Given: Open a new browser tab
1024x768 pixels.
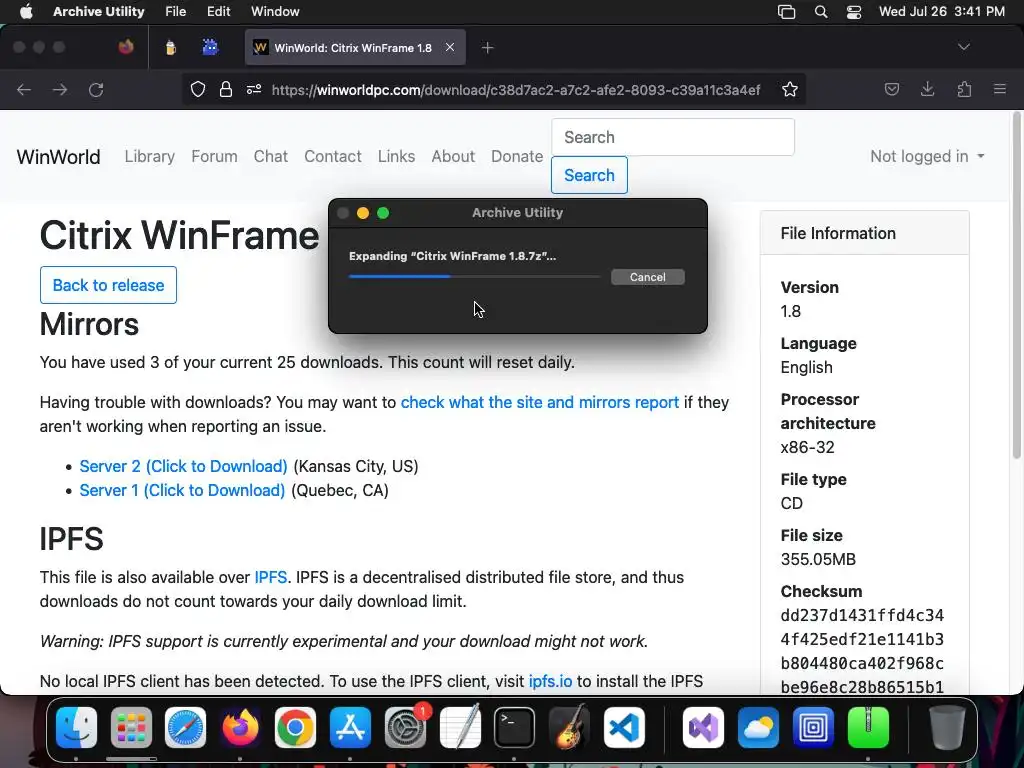Looking at the screenshot, I should click(487, 47).
